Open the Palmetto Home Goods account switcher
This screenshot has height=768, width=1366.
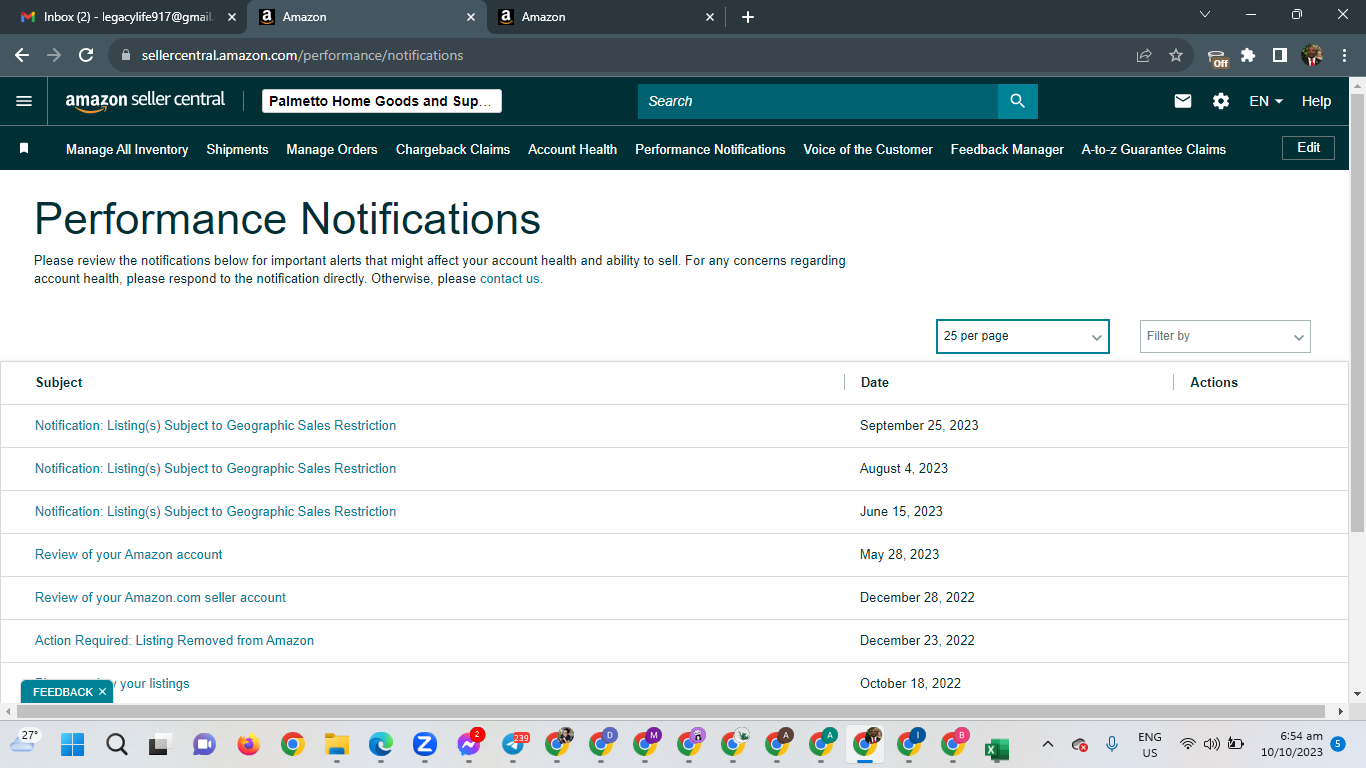click(382, 101)
